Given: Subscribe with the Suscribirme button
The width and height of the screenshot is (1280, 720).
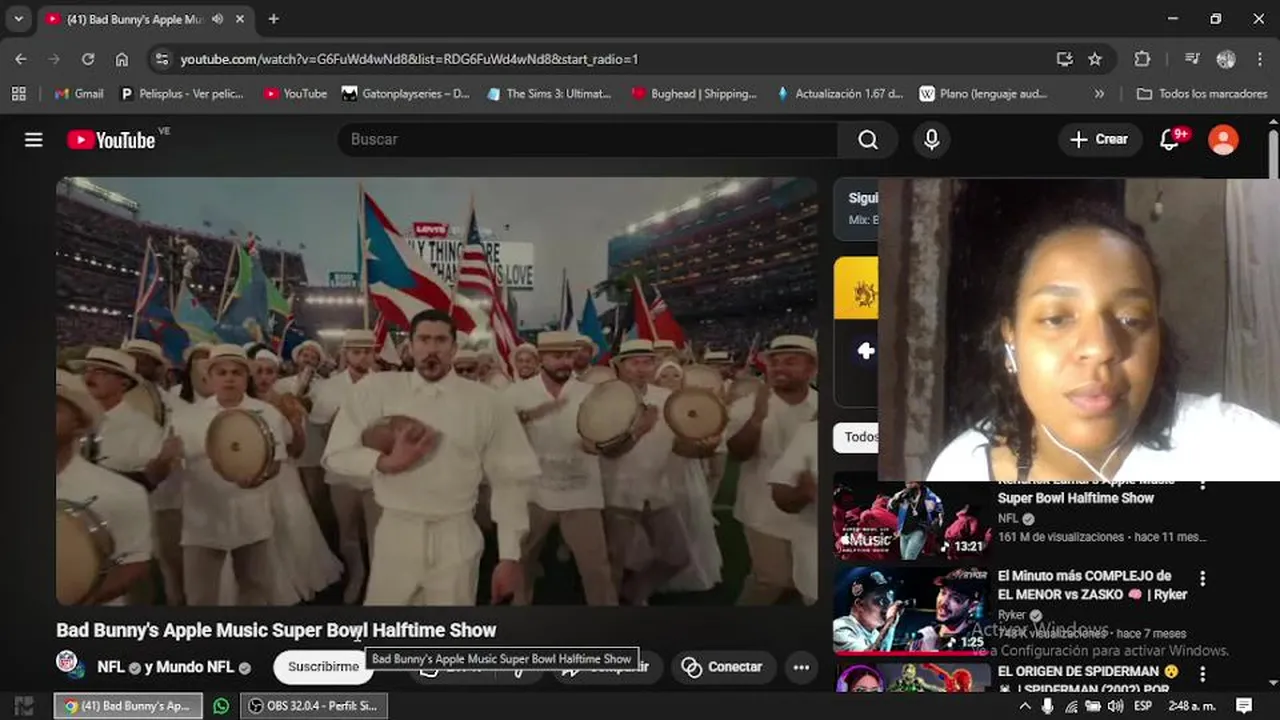Looking at the screenshot, I should 322,666.
